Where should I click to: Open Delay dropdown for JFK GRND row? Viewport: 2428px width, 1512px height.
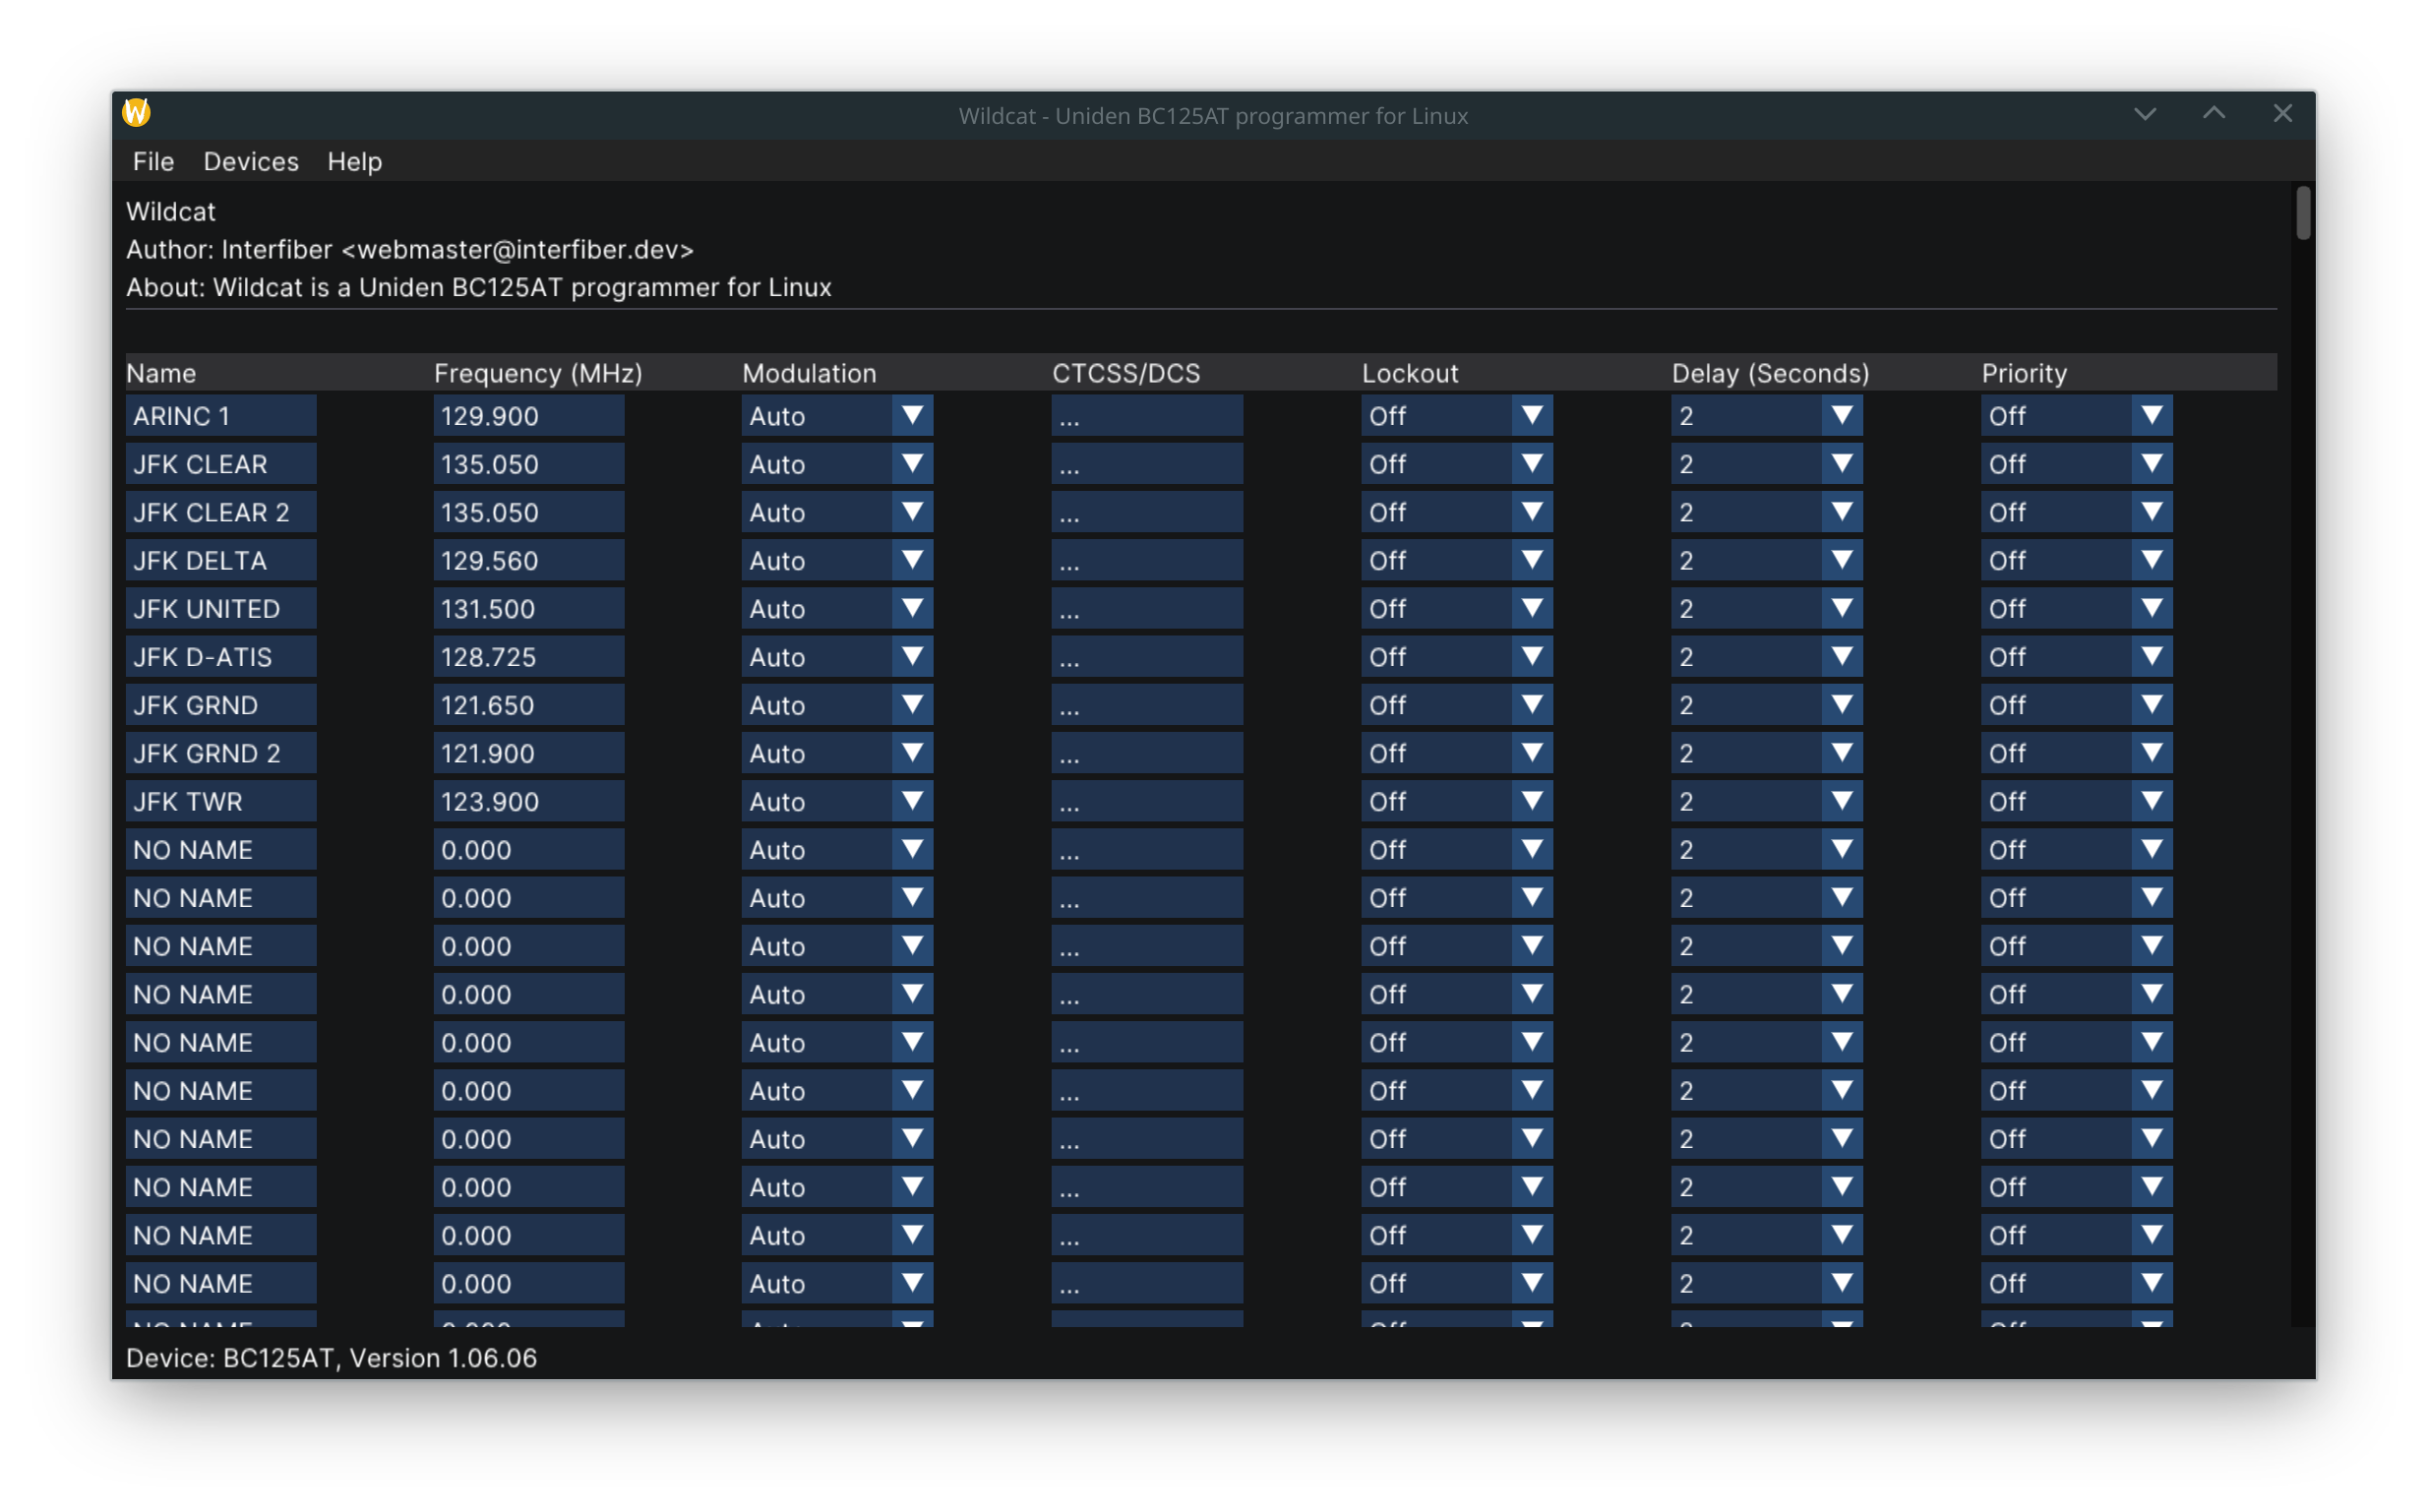1766,704
